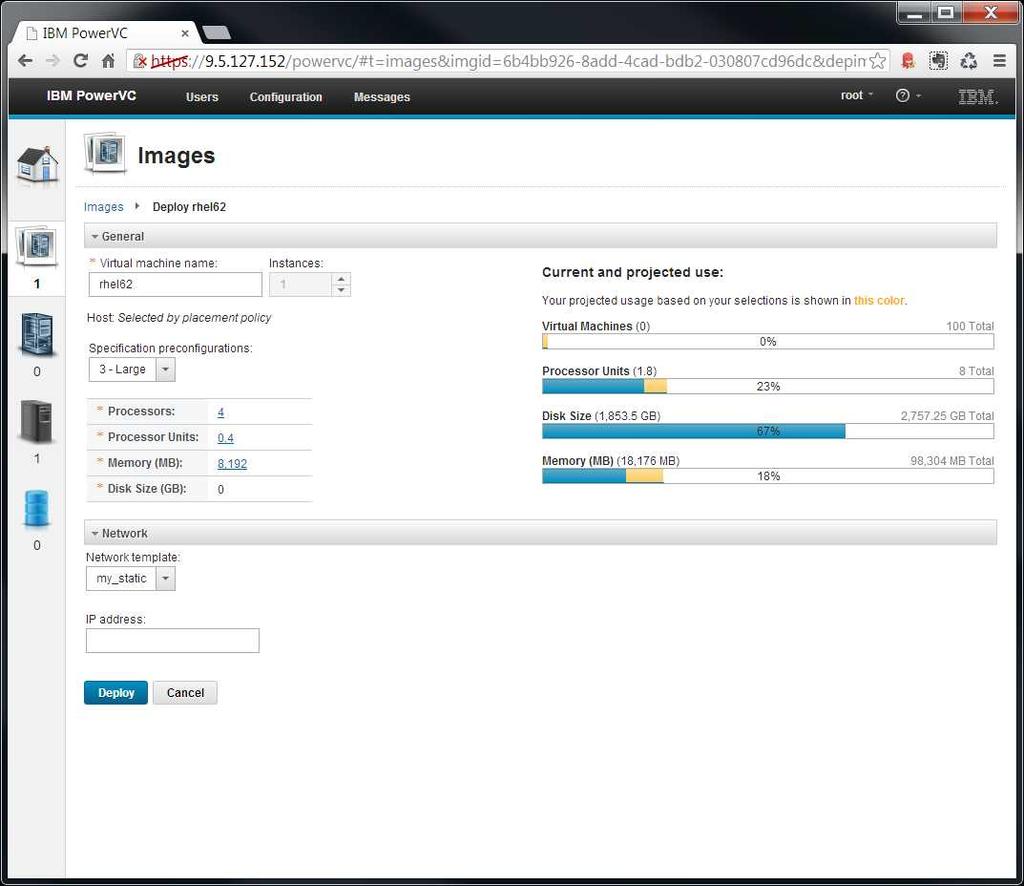Click 'Selected by placement policy' host text
The image size is (1024, 886).
pos(194,317)
